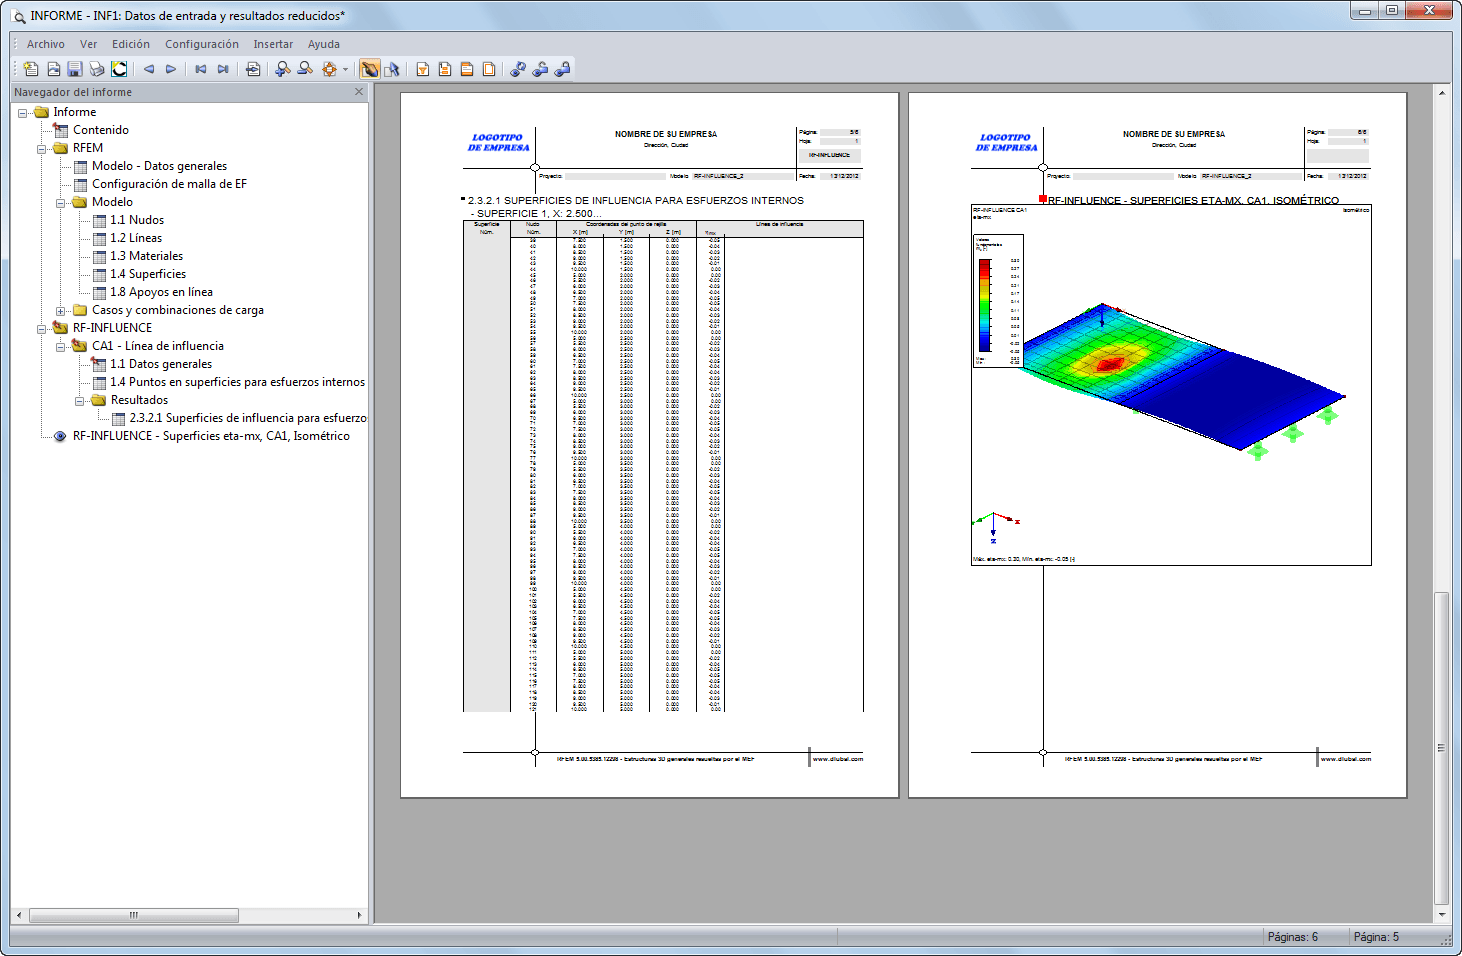The height and width of the screenshot is (956, 1462).
Task: Select 1.2 Líneas in the tree
Action: [136, 238]
